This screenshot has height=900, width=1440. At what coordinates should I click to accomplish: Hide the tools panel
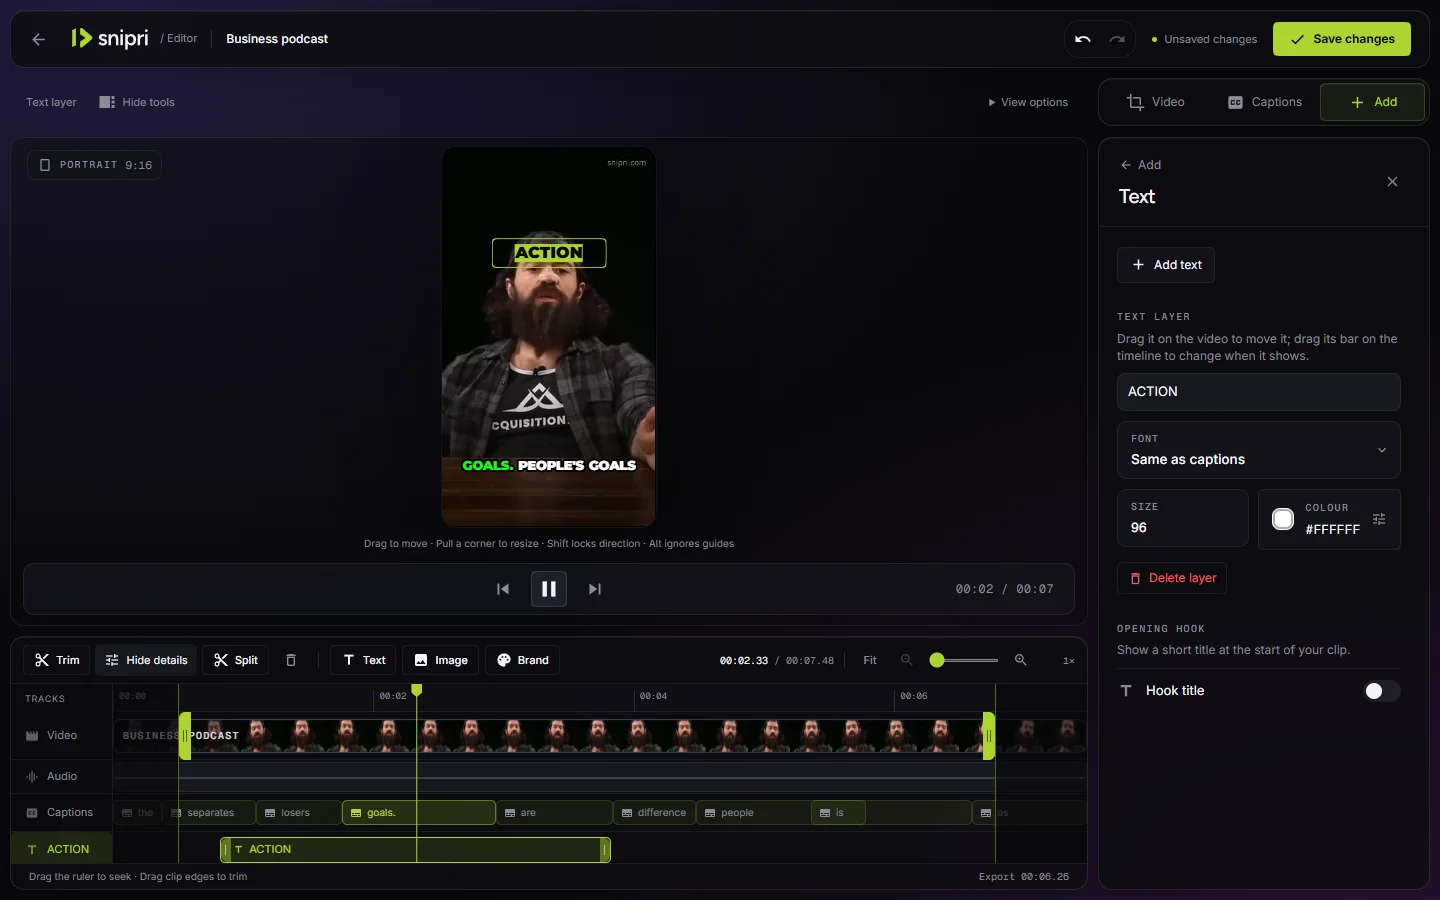coord(137,102)
